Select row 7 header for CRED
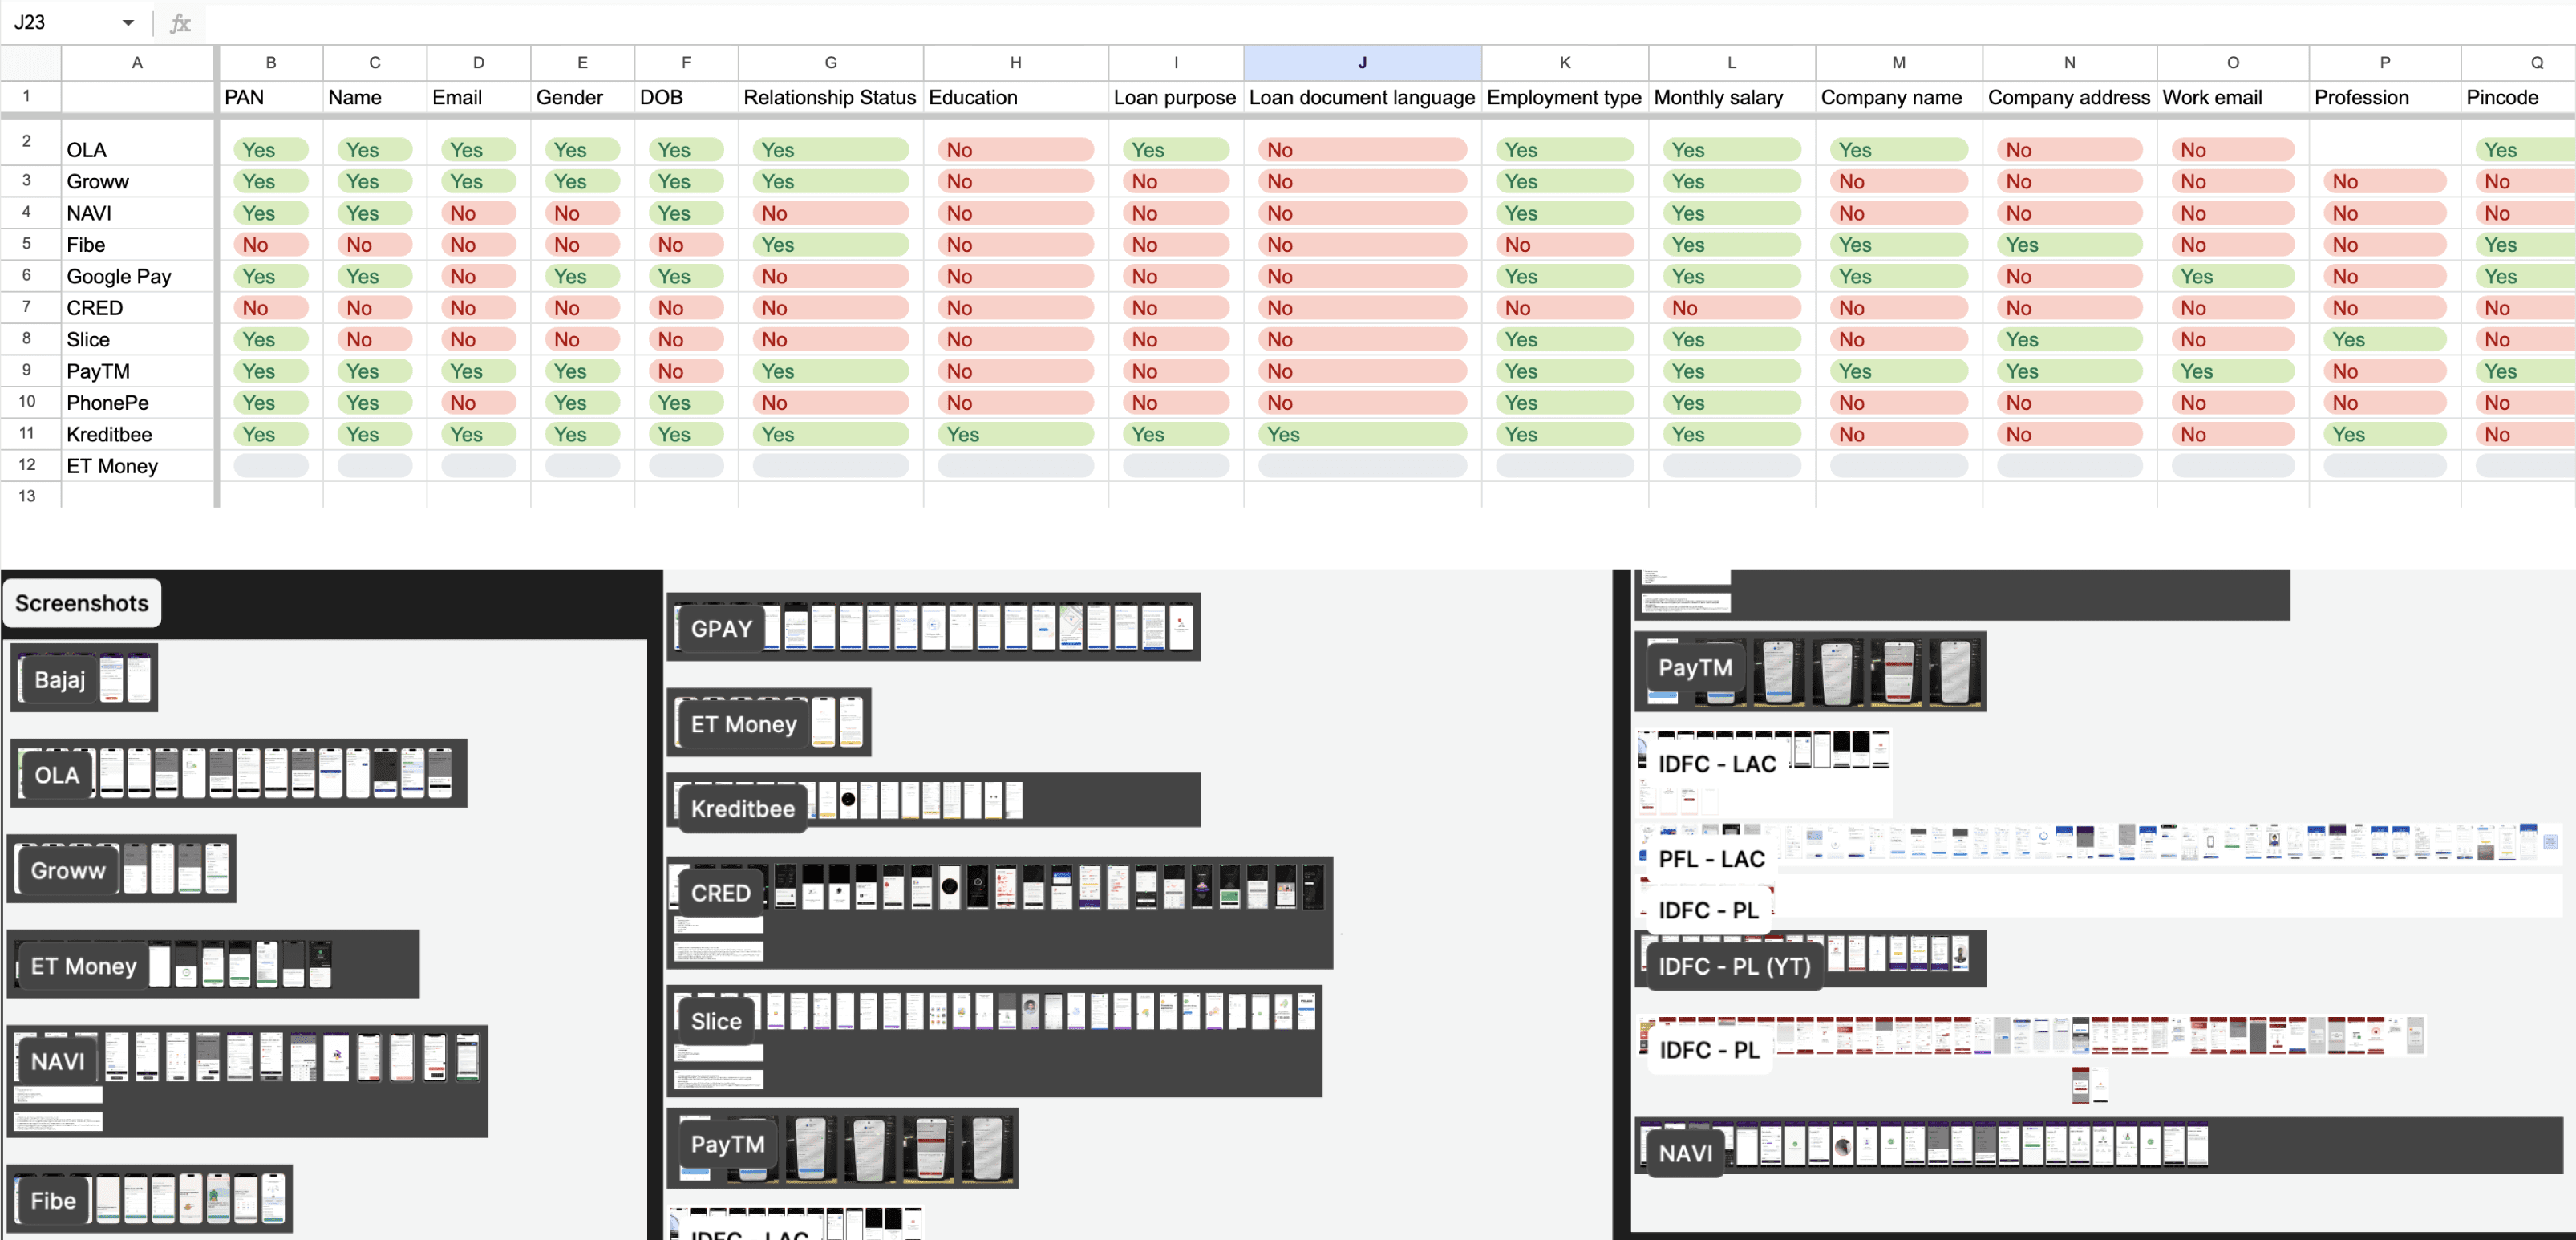 pyautogui.click(x=27, y=307)
